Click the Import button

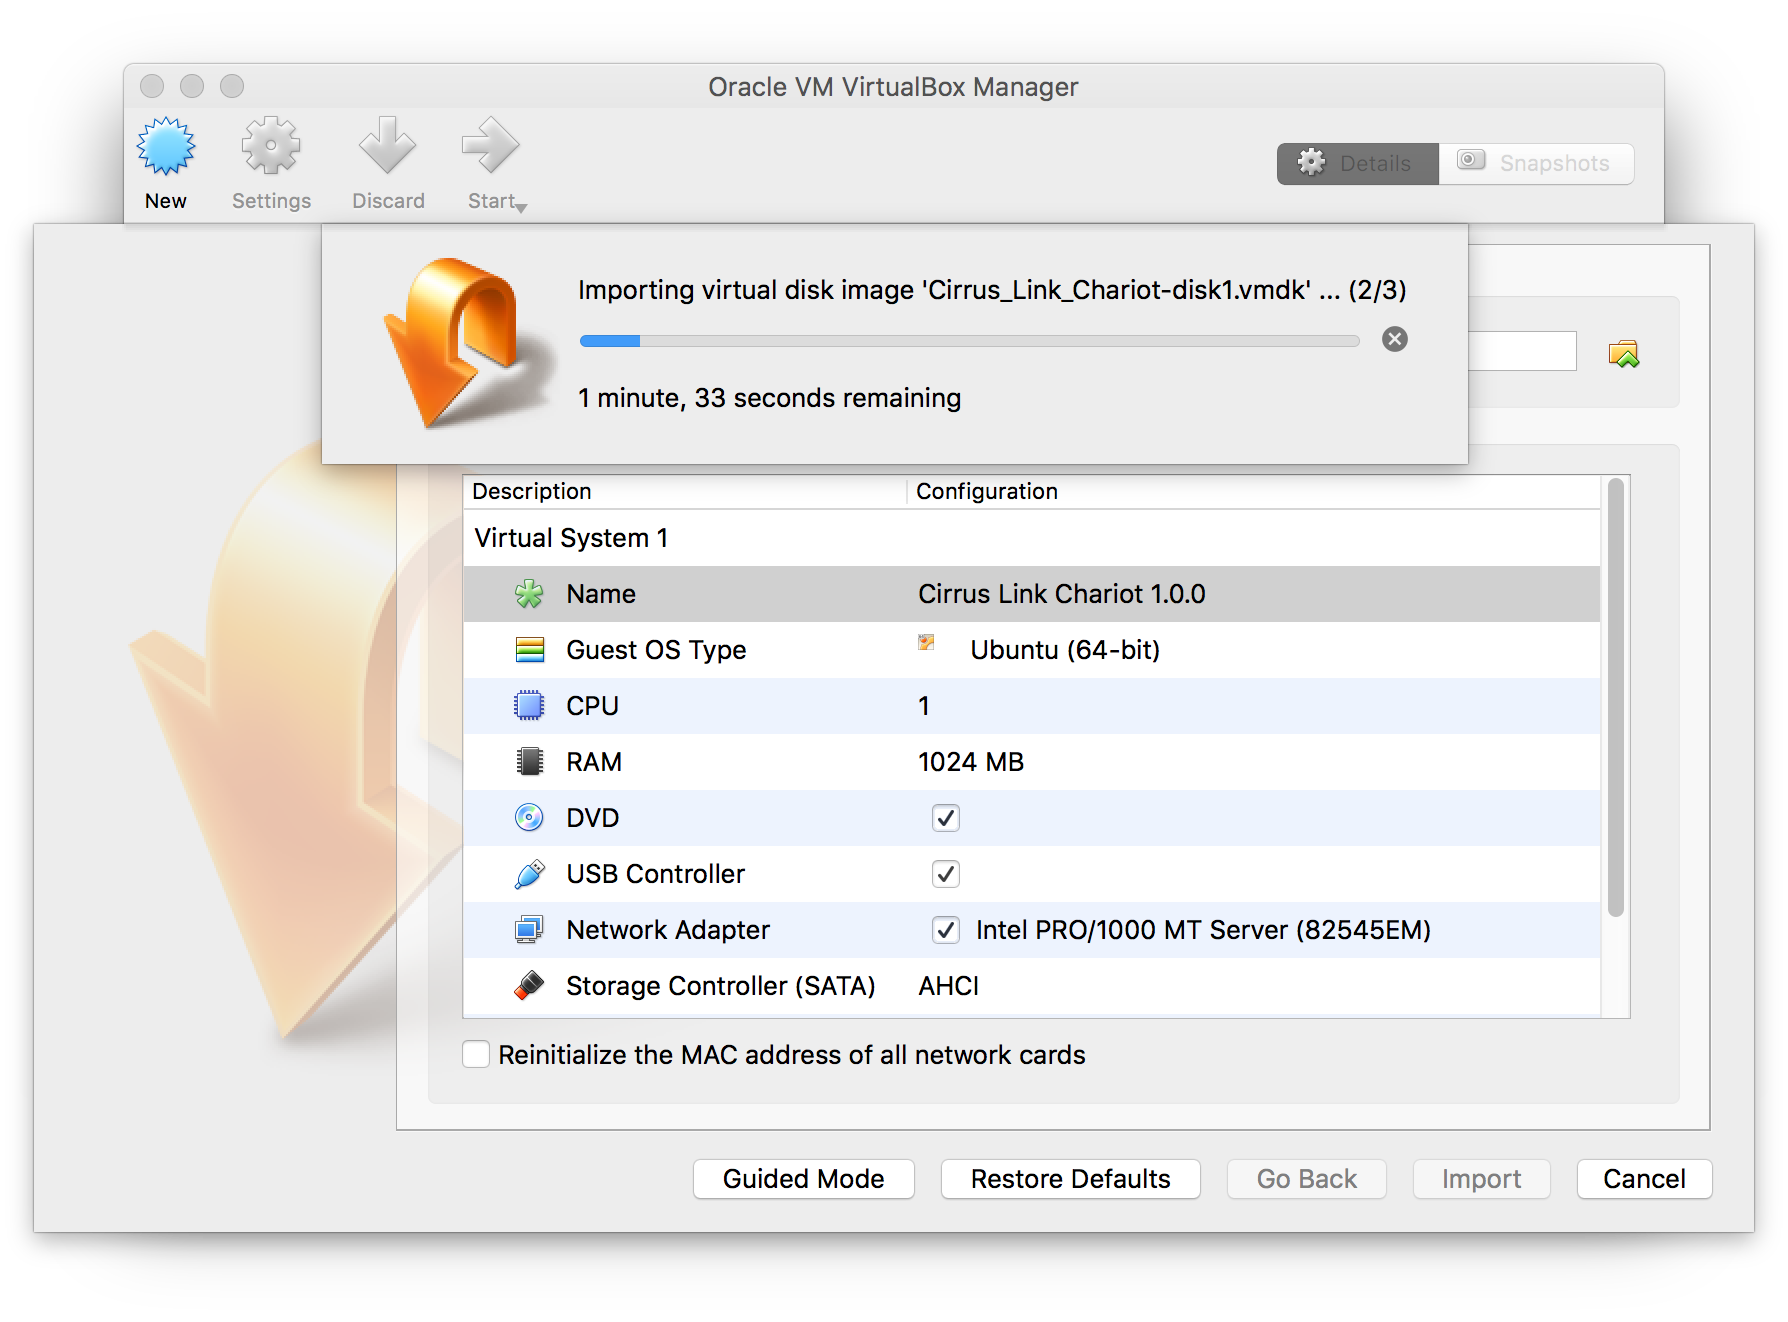pyautogui.click(x=1482, y=1179)
